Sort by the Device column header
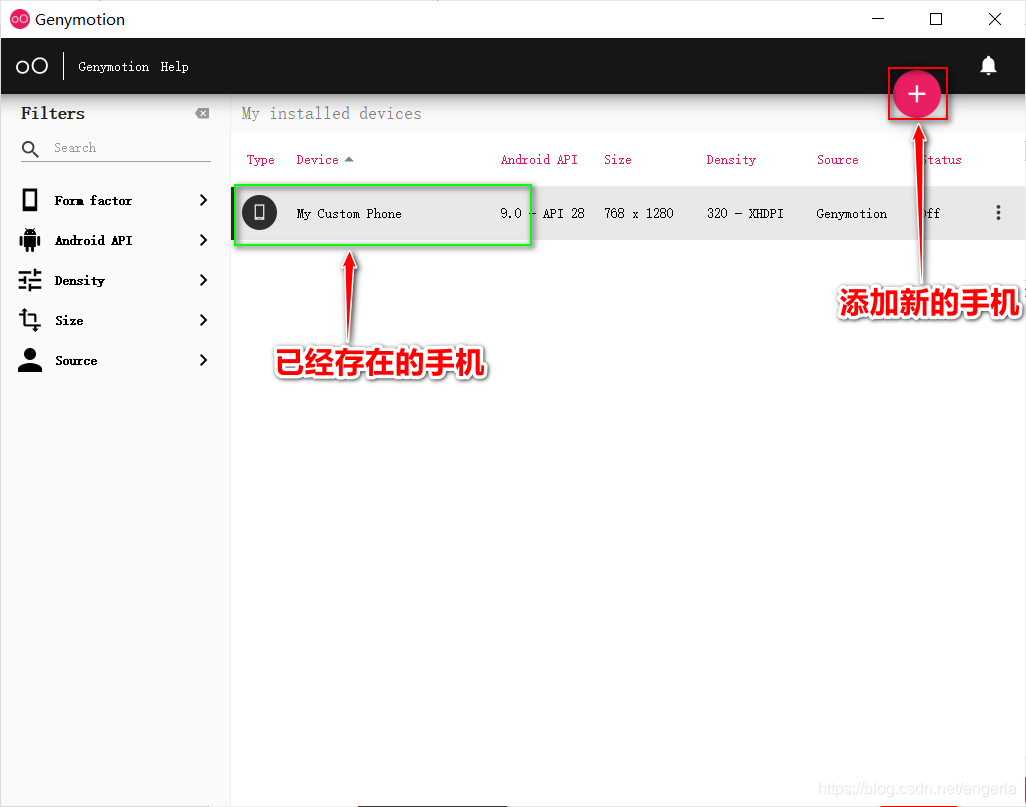1026x807 pixels. pyautogui.click(x=317, y=160)
